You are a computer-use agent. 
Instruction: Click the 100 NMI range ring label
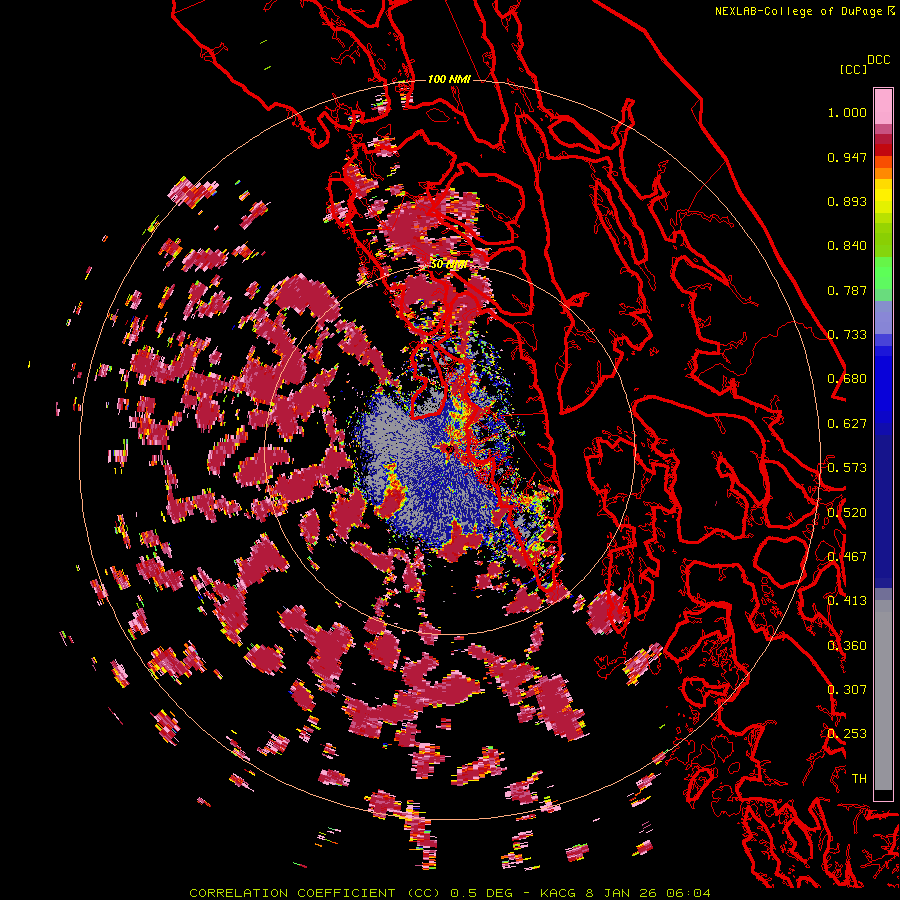pyautogui.click(x=449, y=79)
